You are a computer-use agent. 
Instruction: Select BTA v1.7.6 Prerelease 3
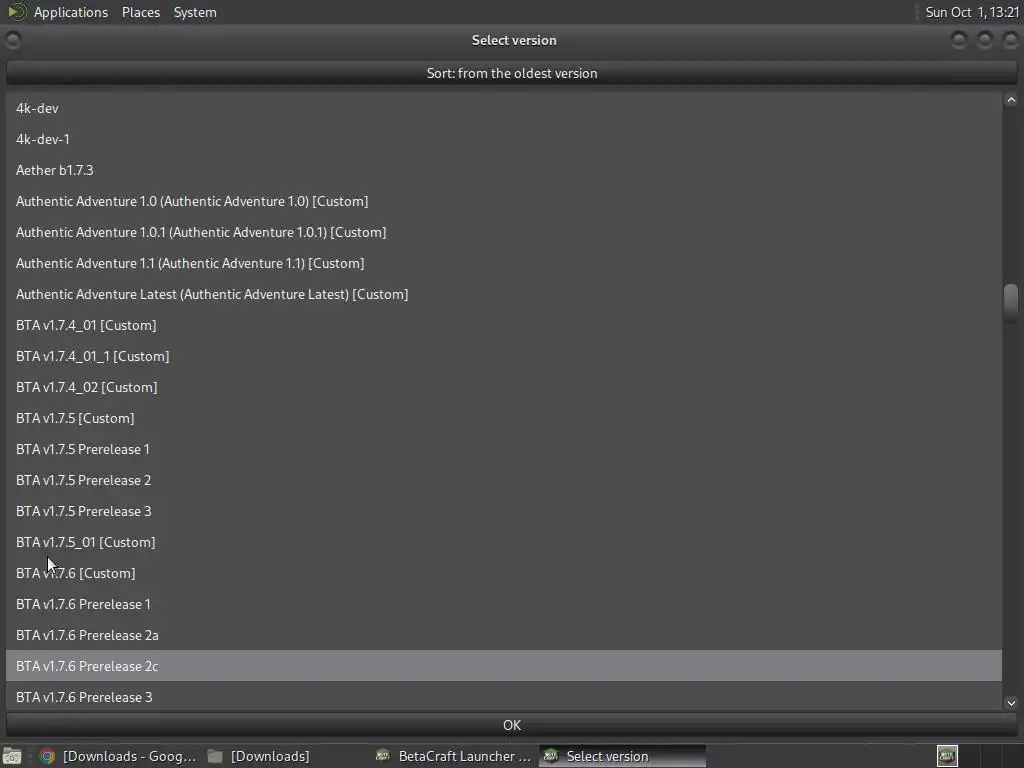click(x=504, y=697)
